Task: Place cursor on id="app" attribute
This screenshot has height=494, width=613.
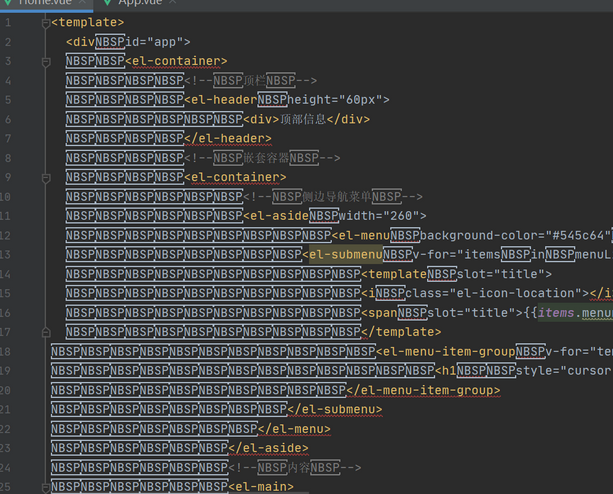Action: click(x=154, y=42)
